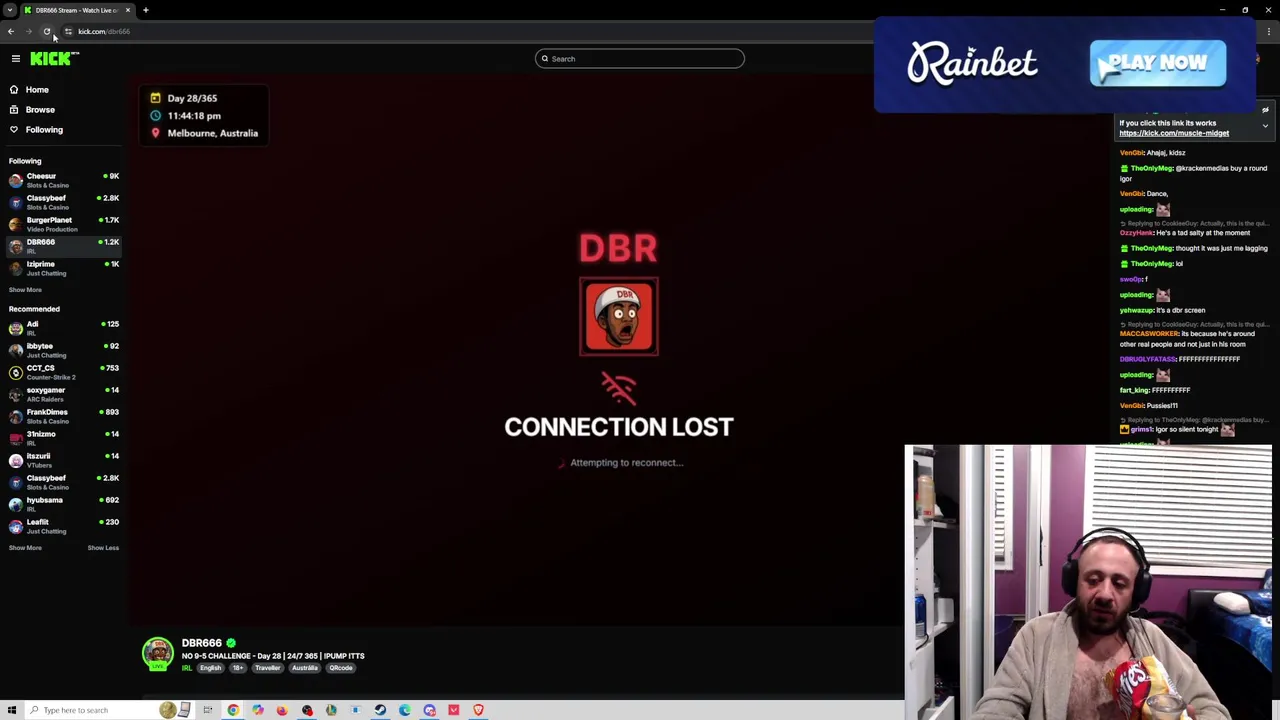Image resolution: width=1280 pixels, height=720 pixels.
Task: Open recommended channel CCT_CS
Action: tap(63, 372)
